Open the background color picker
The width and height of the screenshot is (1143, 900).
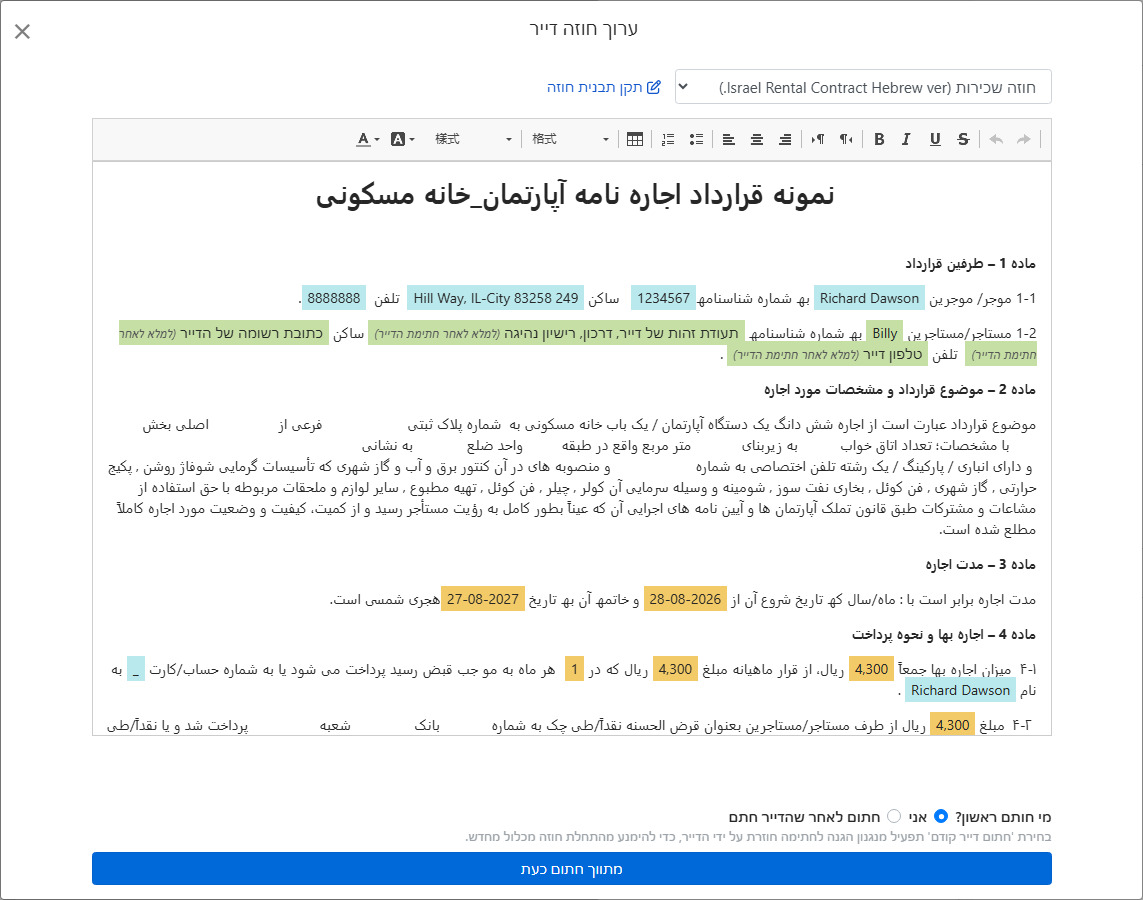[x=402, y=139]
